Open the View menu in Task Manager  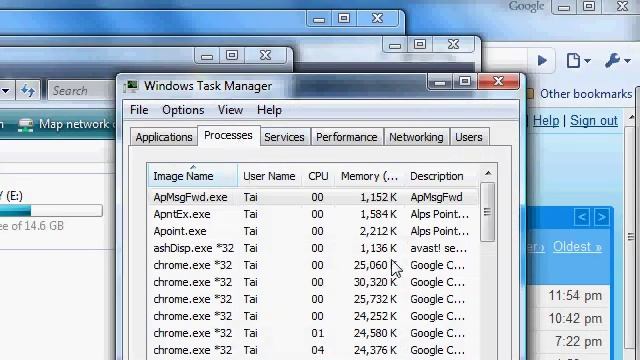coord(230,110)
